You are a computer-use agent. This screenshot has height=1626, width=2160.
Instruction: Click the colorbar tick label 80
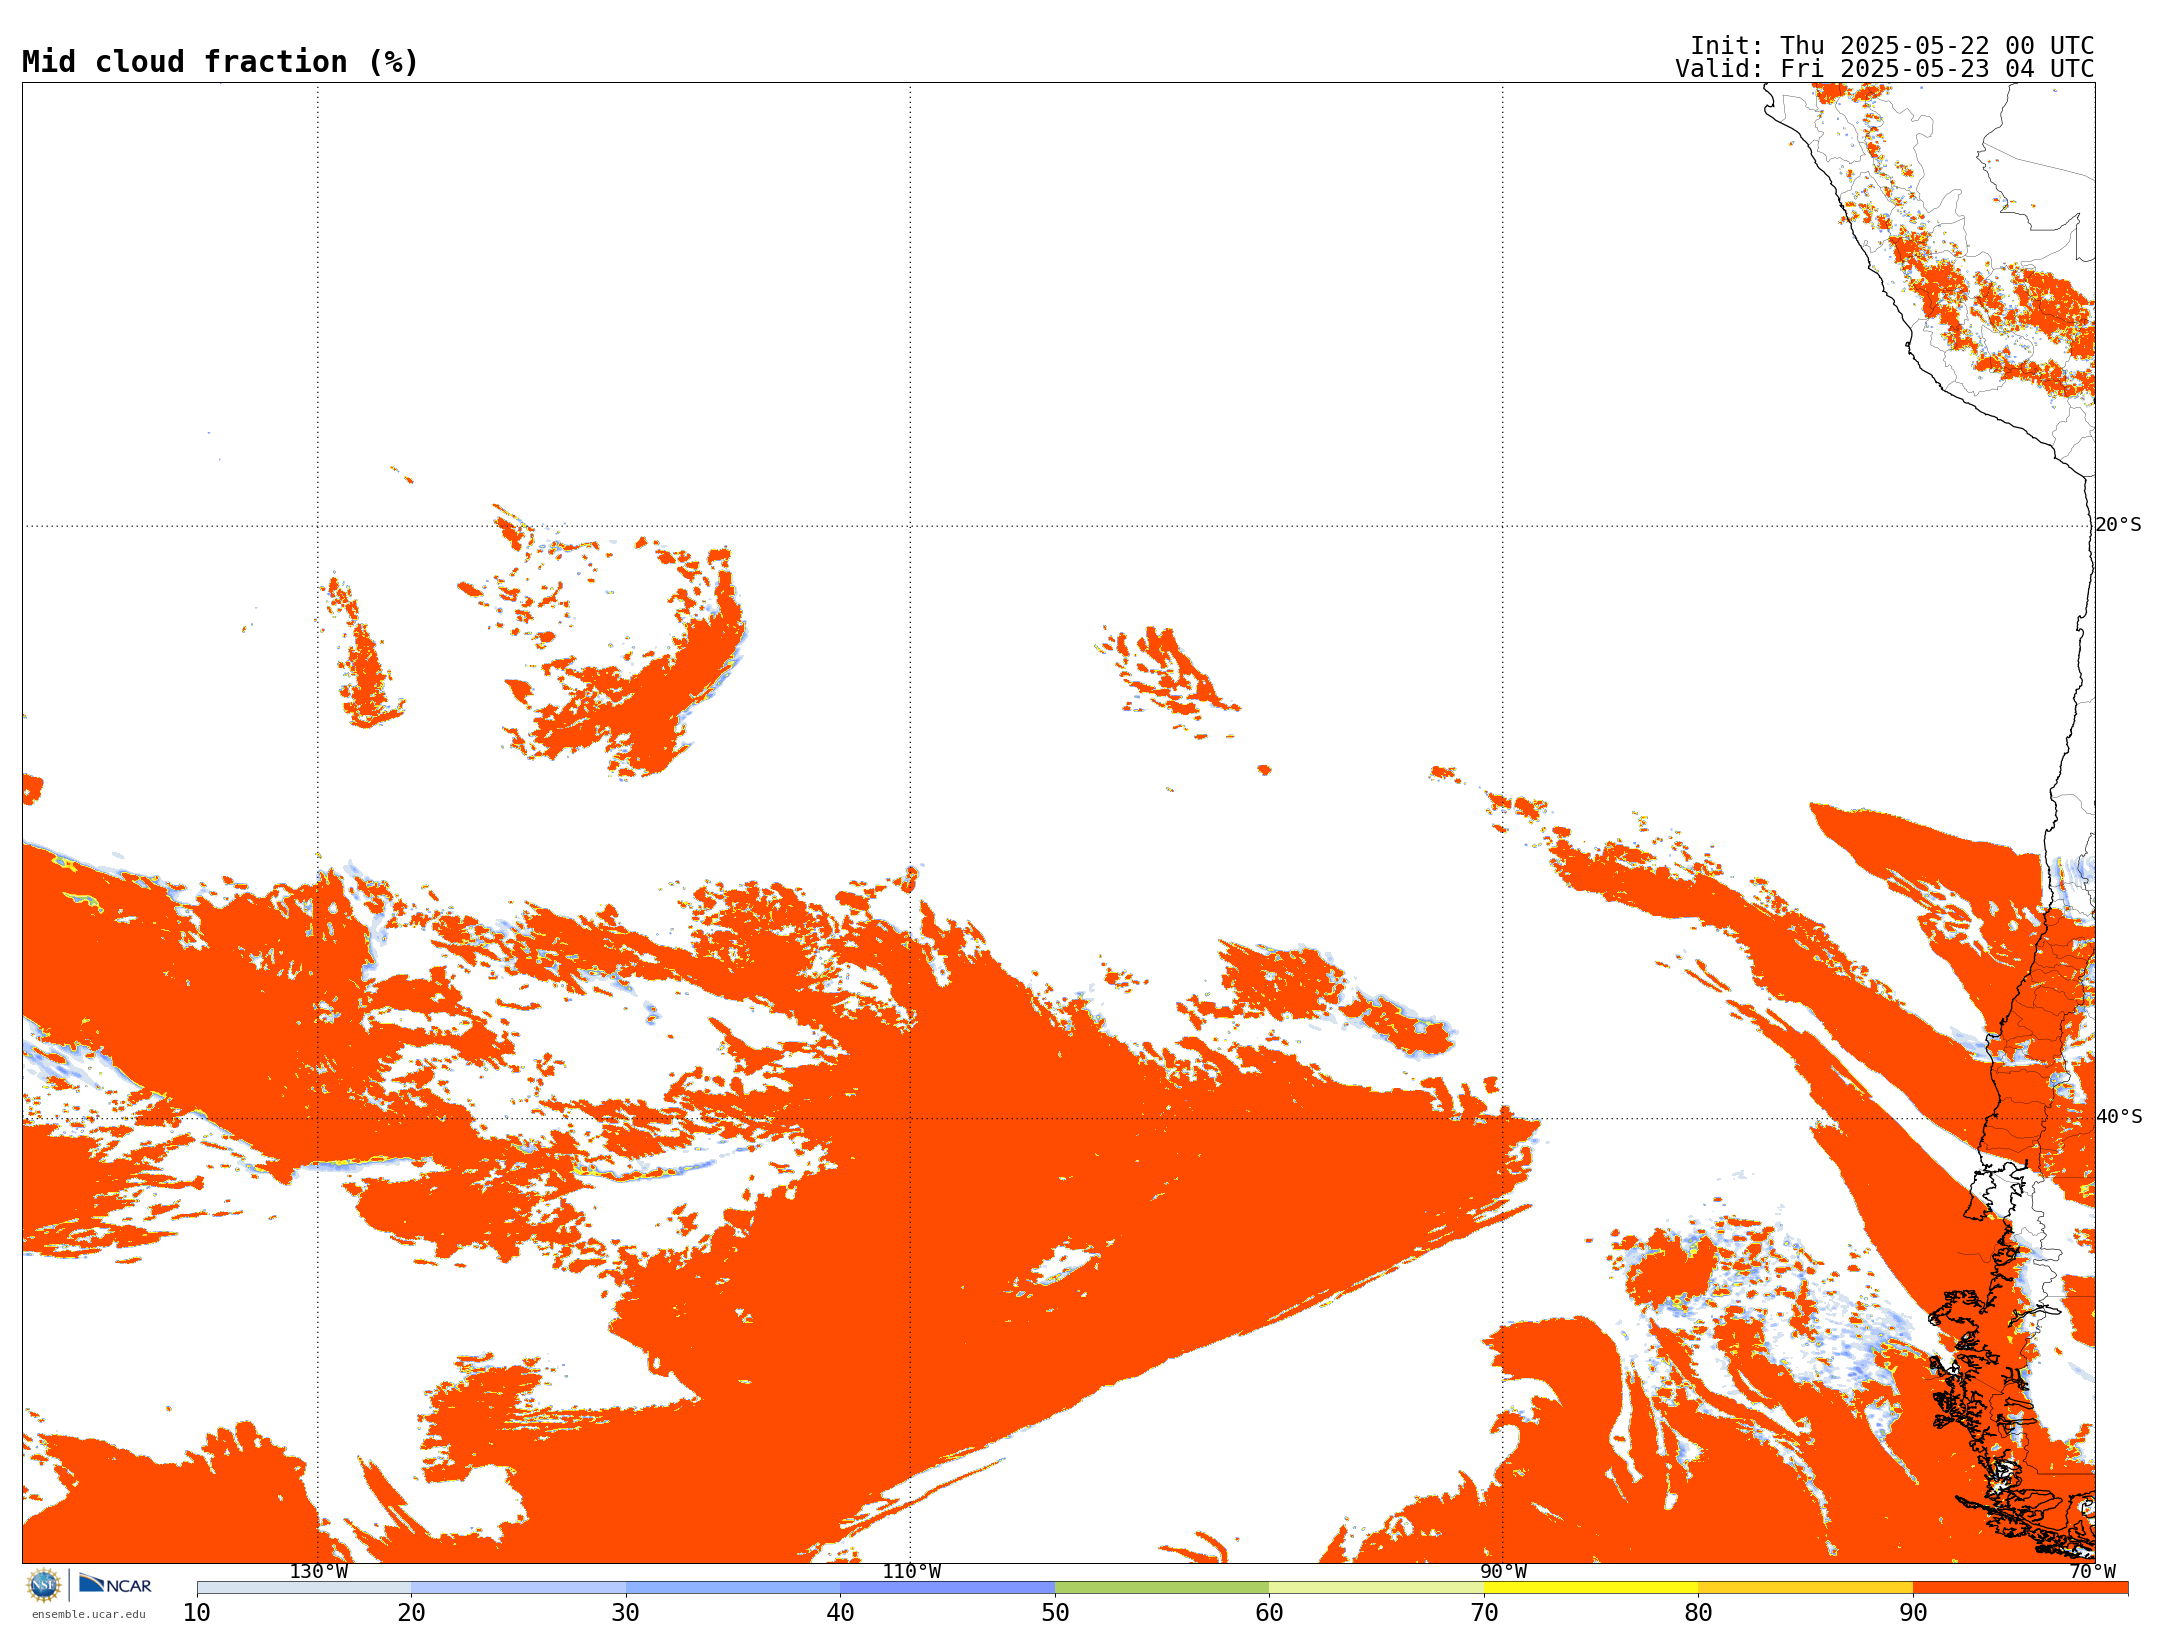point(1698,1613)
